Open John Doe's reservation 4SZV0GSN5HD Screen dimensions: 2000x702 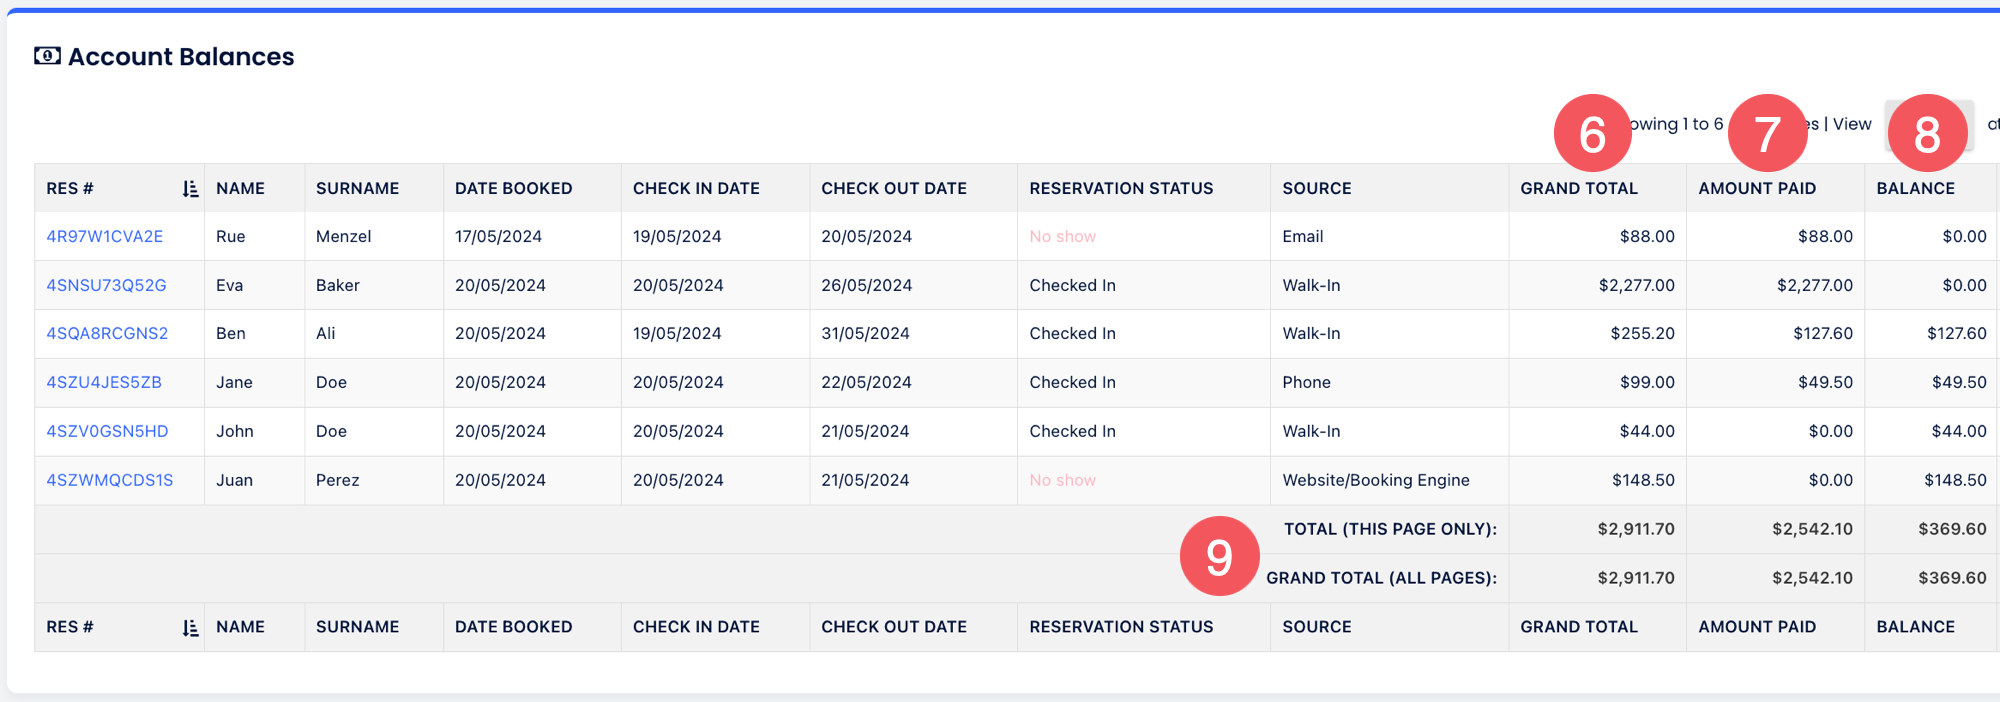(107, 432)
